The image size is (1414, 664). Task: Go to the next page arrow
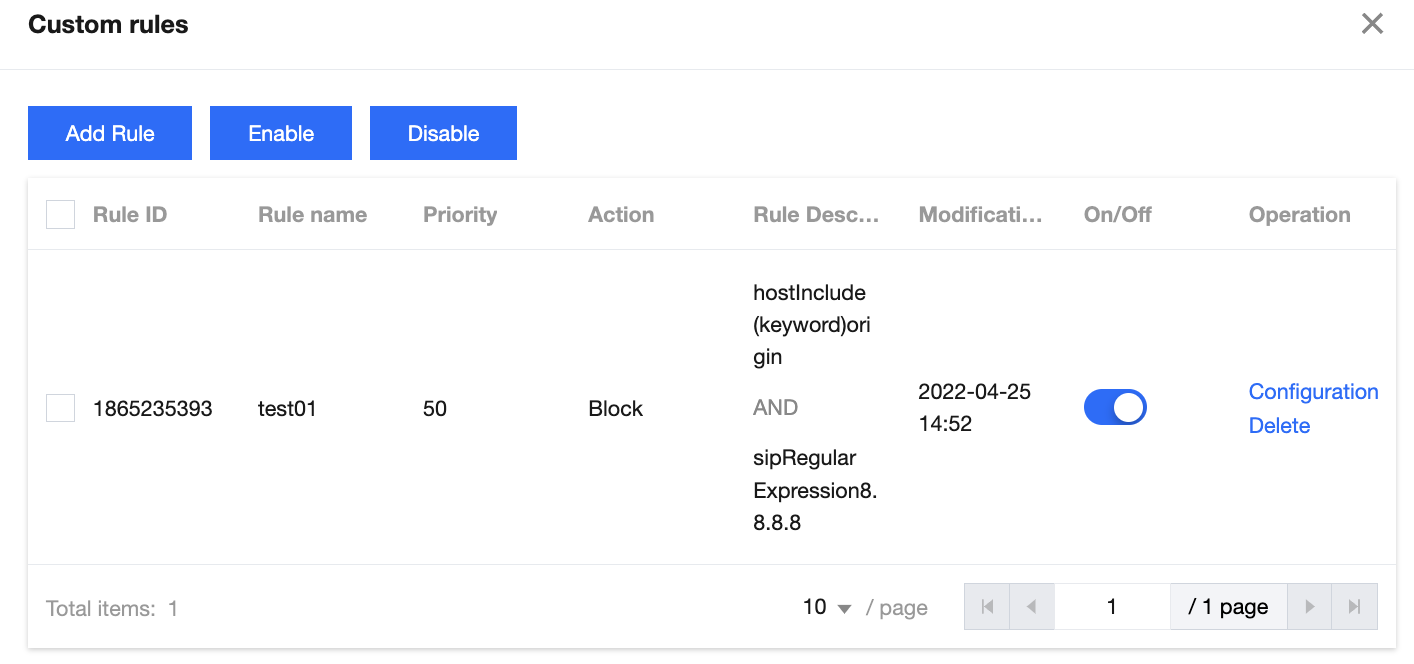coord(1309,607)
